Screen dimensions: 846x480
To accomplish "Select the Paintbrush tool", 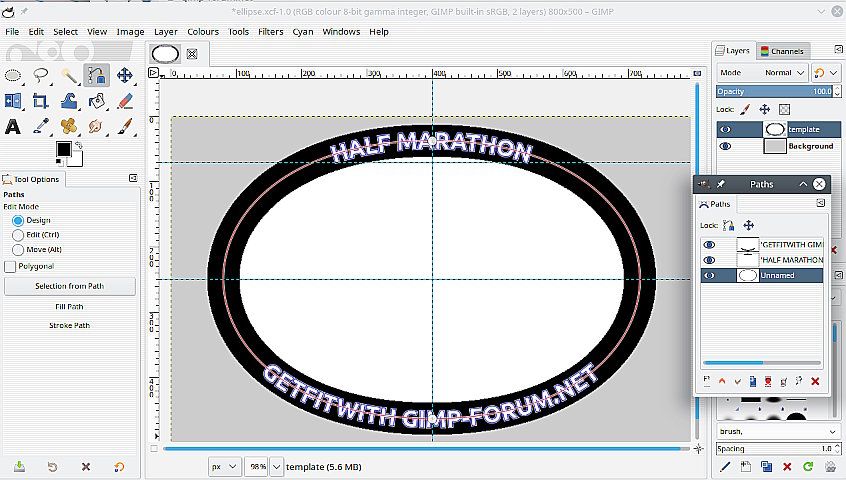I will tap(125, 126).
